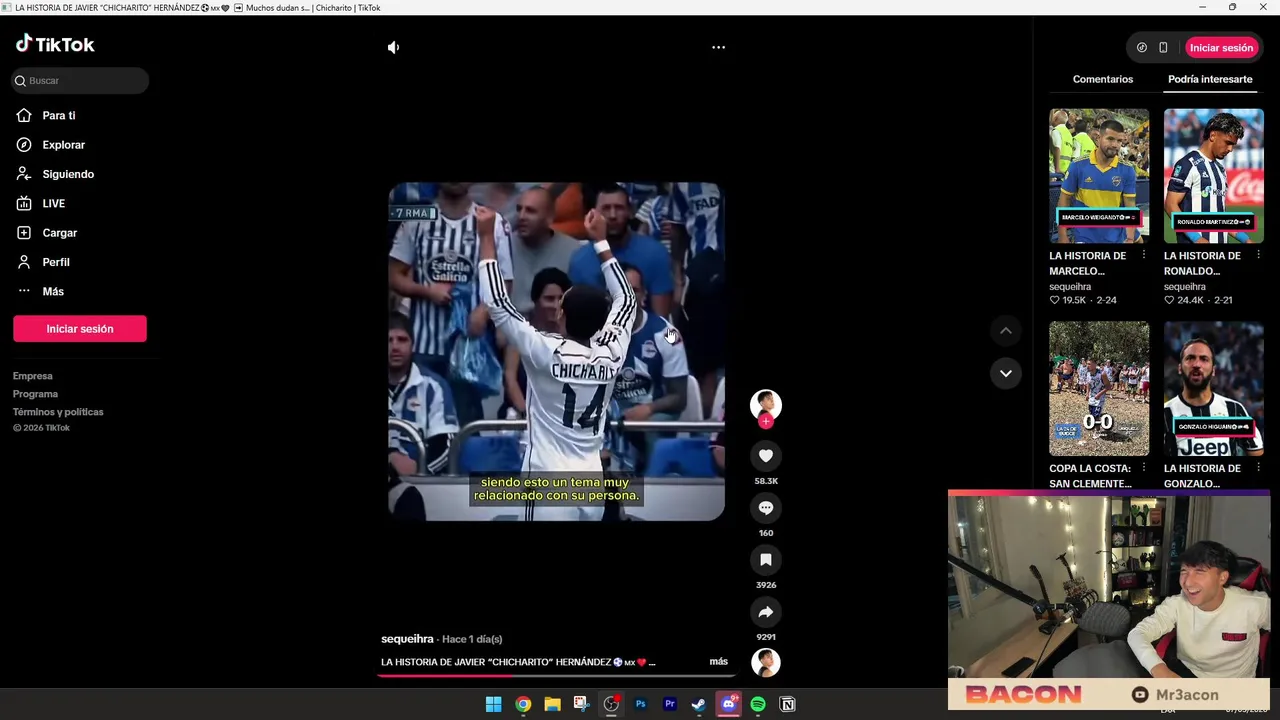Mute the video with the speaker icon
This screenshot has height=720, width=1280.
pyautogui.click(x=393, y=47)
